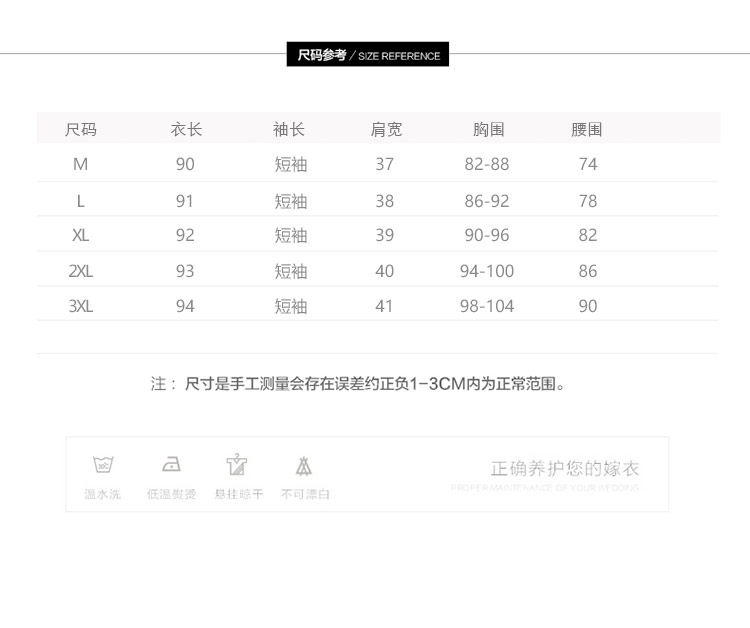750x628 pixels.
Task: Click size 2XL row label
Action: 80,271
